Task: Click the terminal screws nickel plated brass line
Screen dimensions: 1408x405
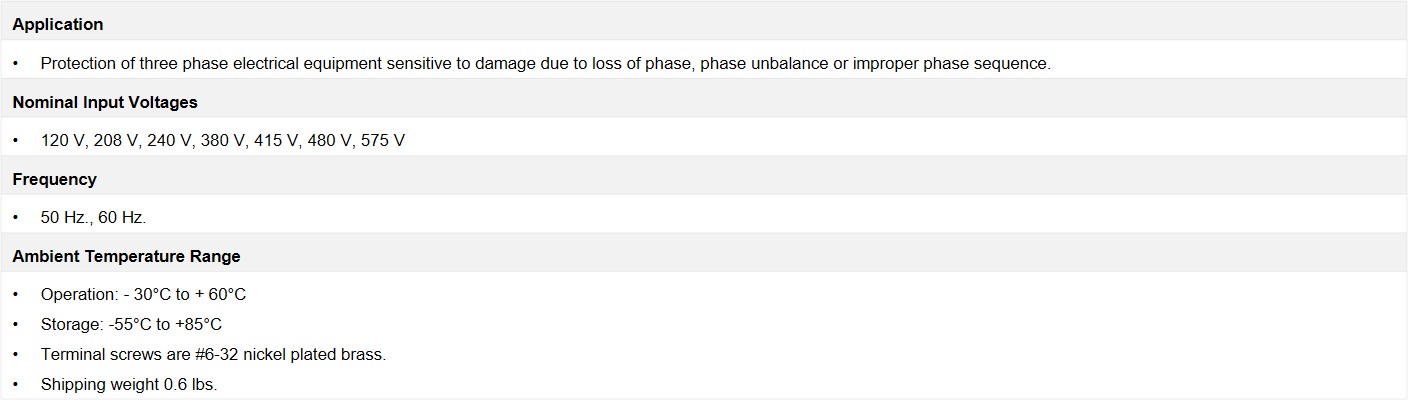Action: 213,354
